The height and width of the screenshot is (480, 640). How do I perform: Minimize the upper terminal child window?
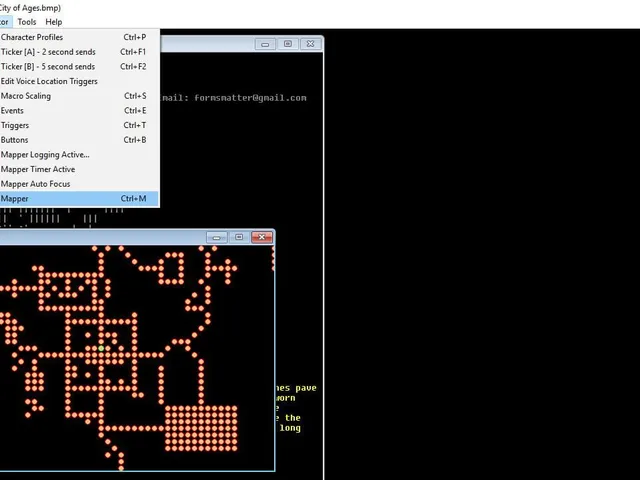pyautogui.click(x=265, y=44)
